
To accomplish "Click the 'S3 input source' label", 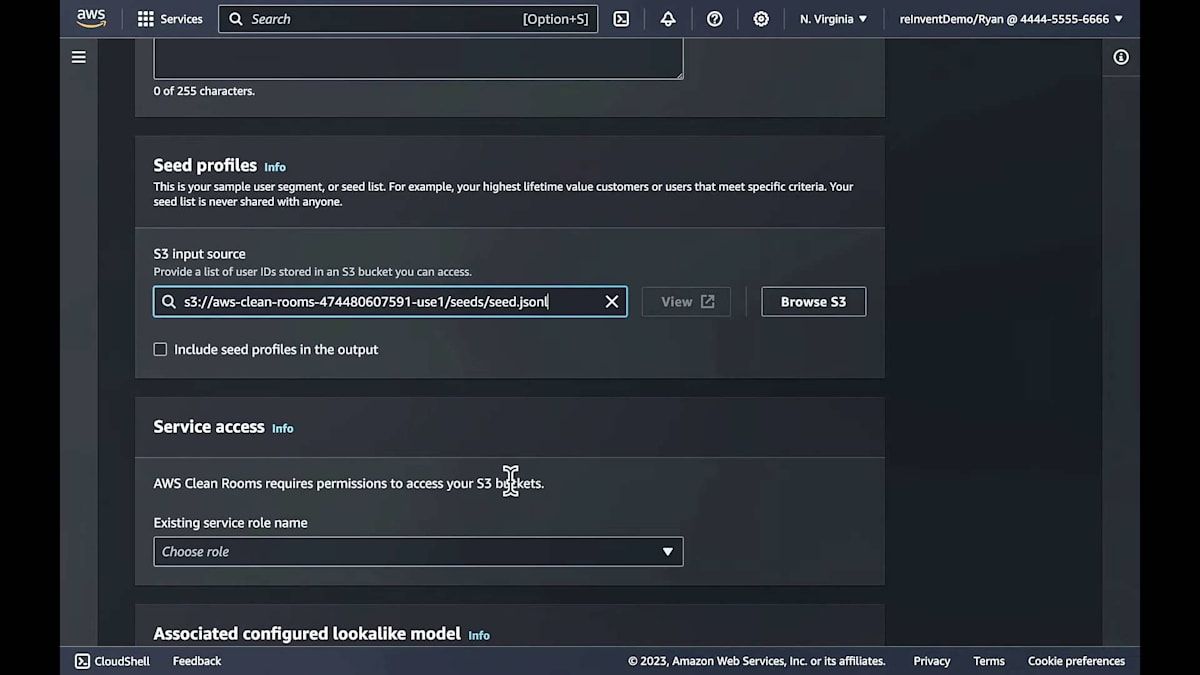I will [x=199, y=254].
